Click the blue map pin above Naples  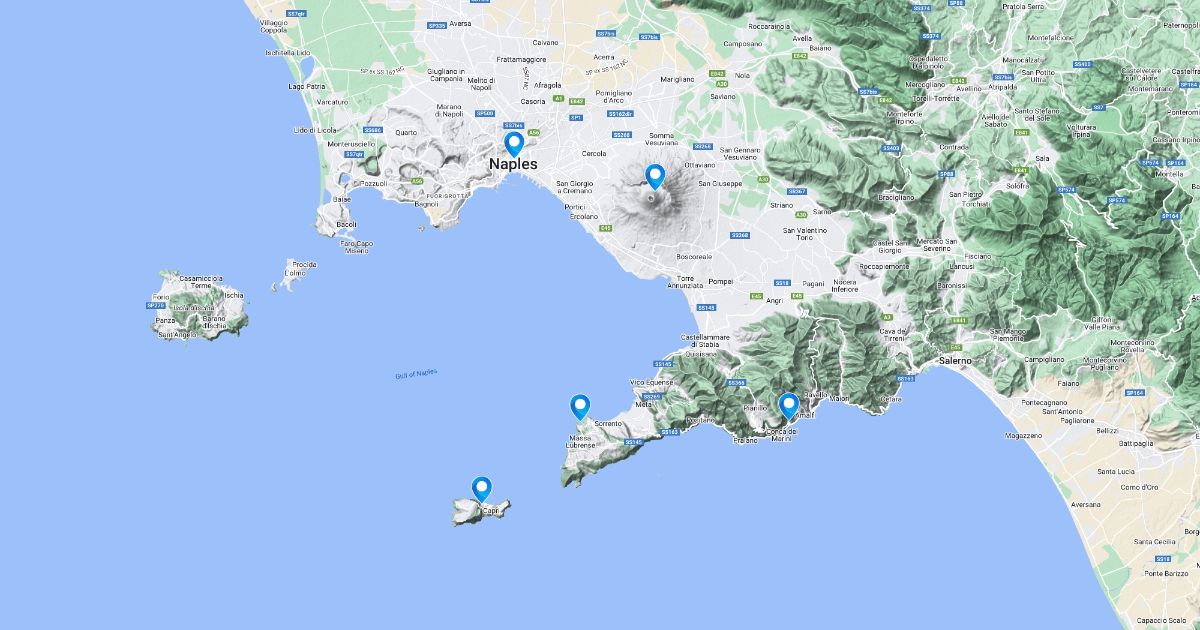[x=514, y=144]
